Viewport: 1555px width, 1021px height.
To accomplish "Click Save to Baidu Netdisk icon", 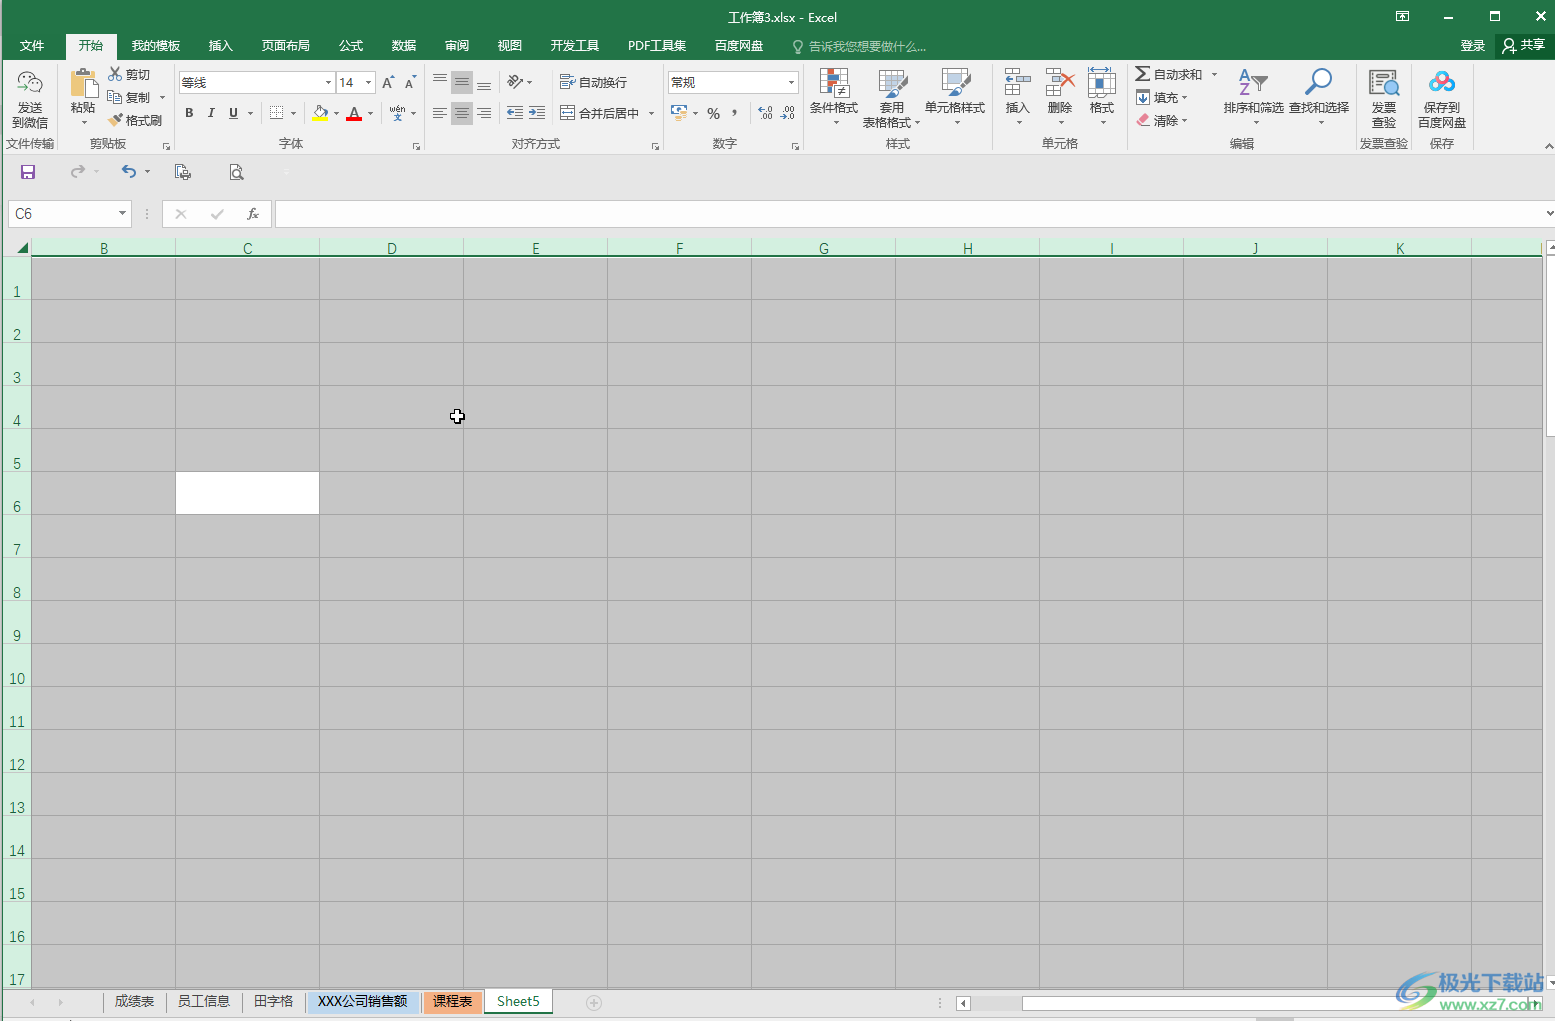I will [1442, 83].
